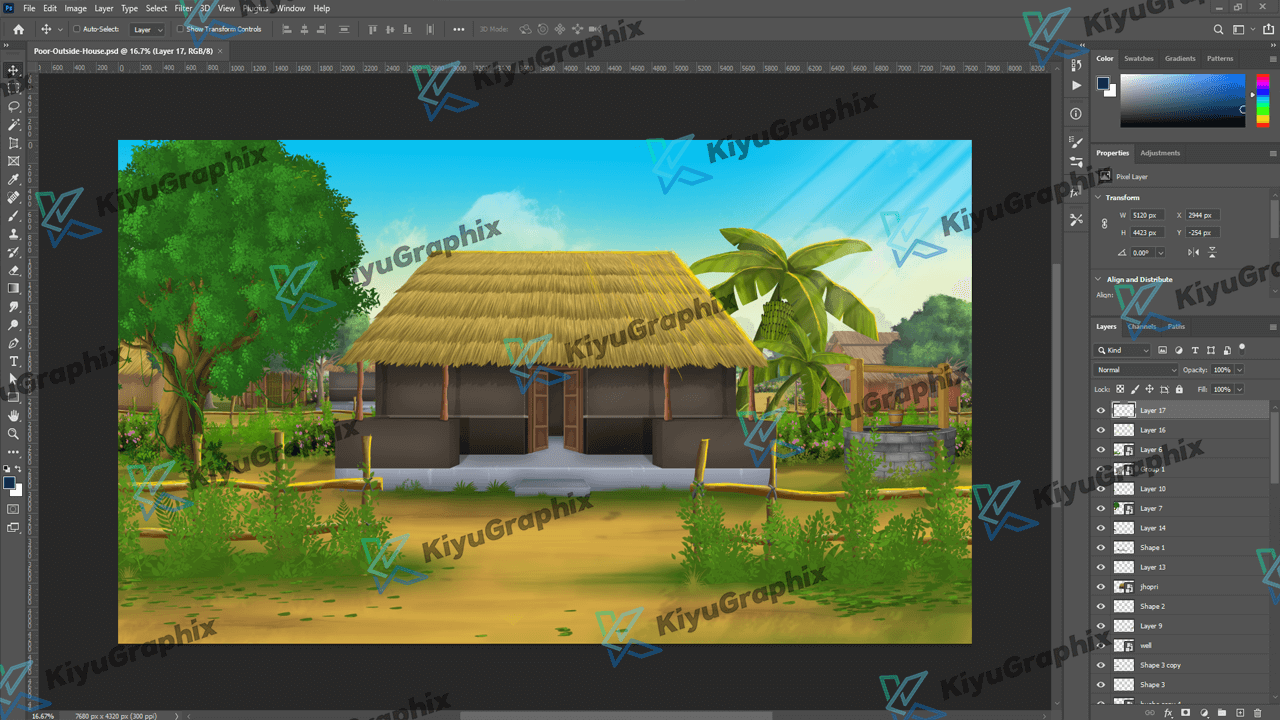Open the Normal blend mode dropdown
This screenshot has width=1280, height=720.
pos(1136,370)
